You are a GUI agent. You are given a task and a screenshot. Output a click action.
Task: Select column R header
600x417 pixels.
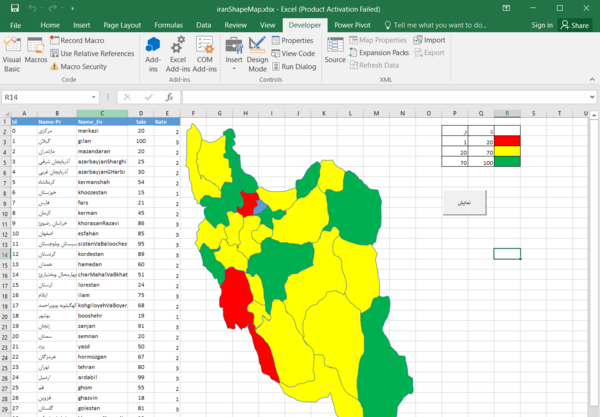point(507,113)
